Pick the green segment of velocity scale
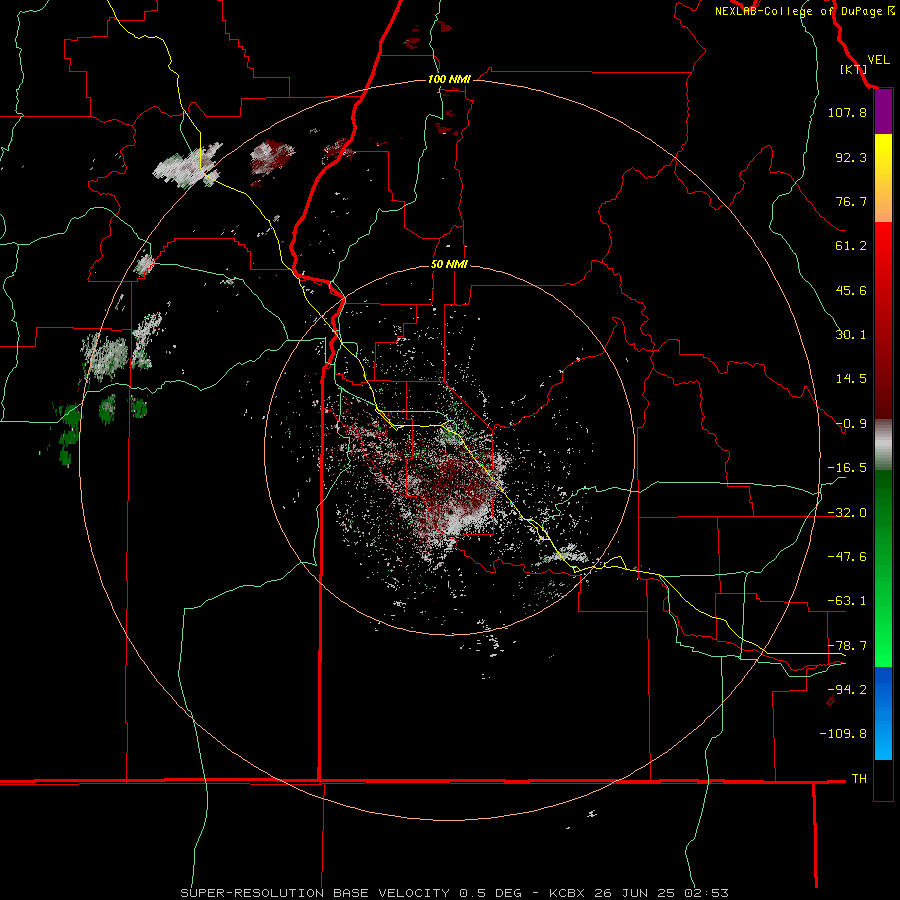Viewport: 900px width, 900px height. point(883,568)
